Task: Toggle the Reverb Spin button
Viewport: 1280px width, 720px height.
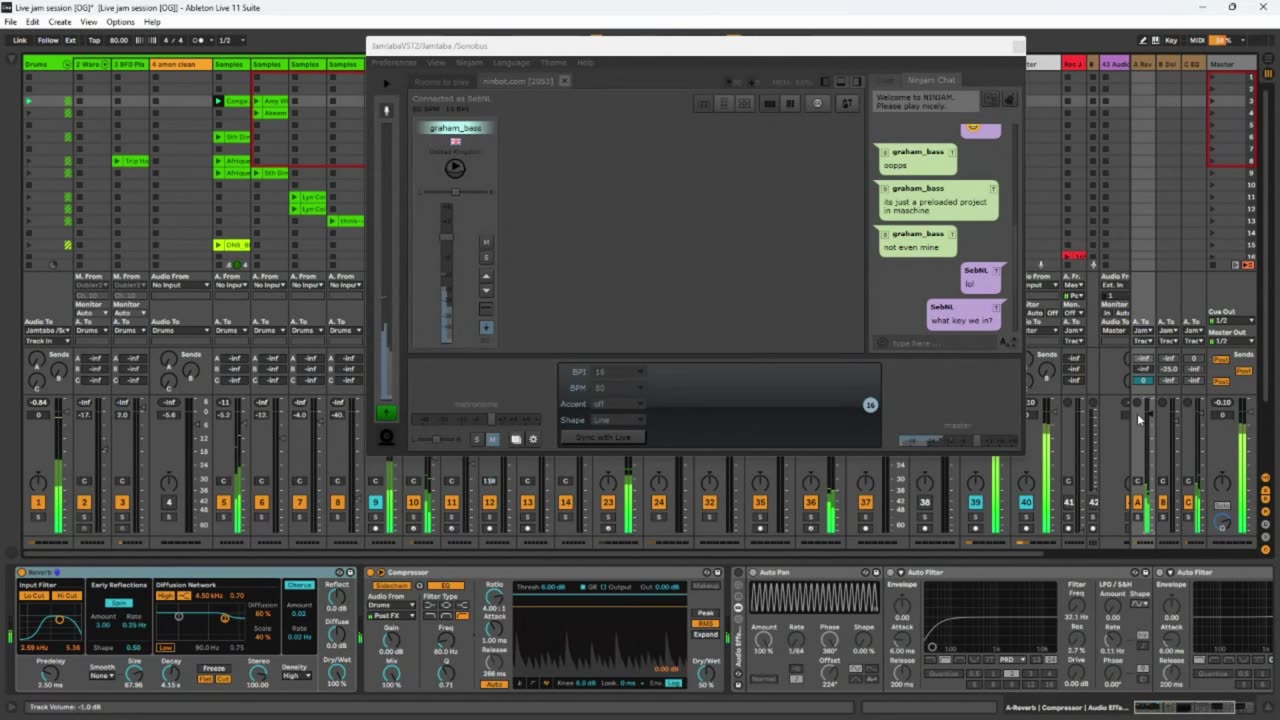Action: 120,603
